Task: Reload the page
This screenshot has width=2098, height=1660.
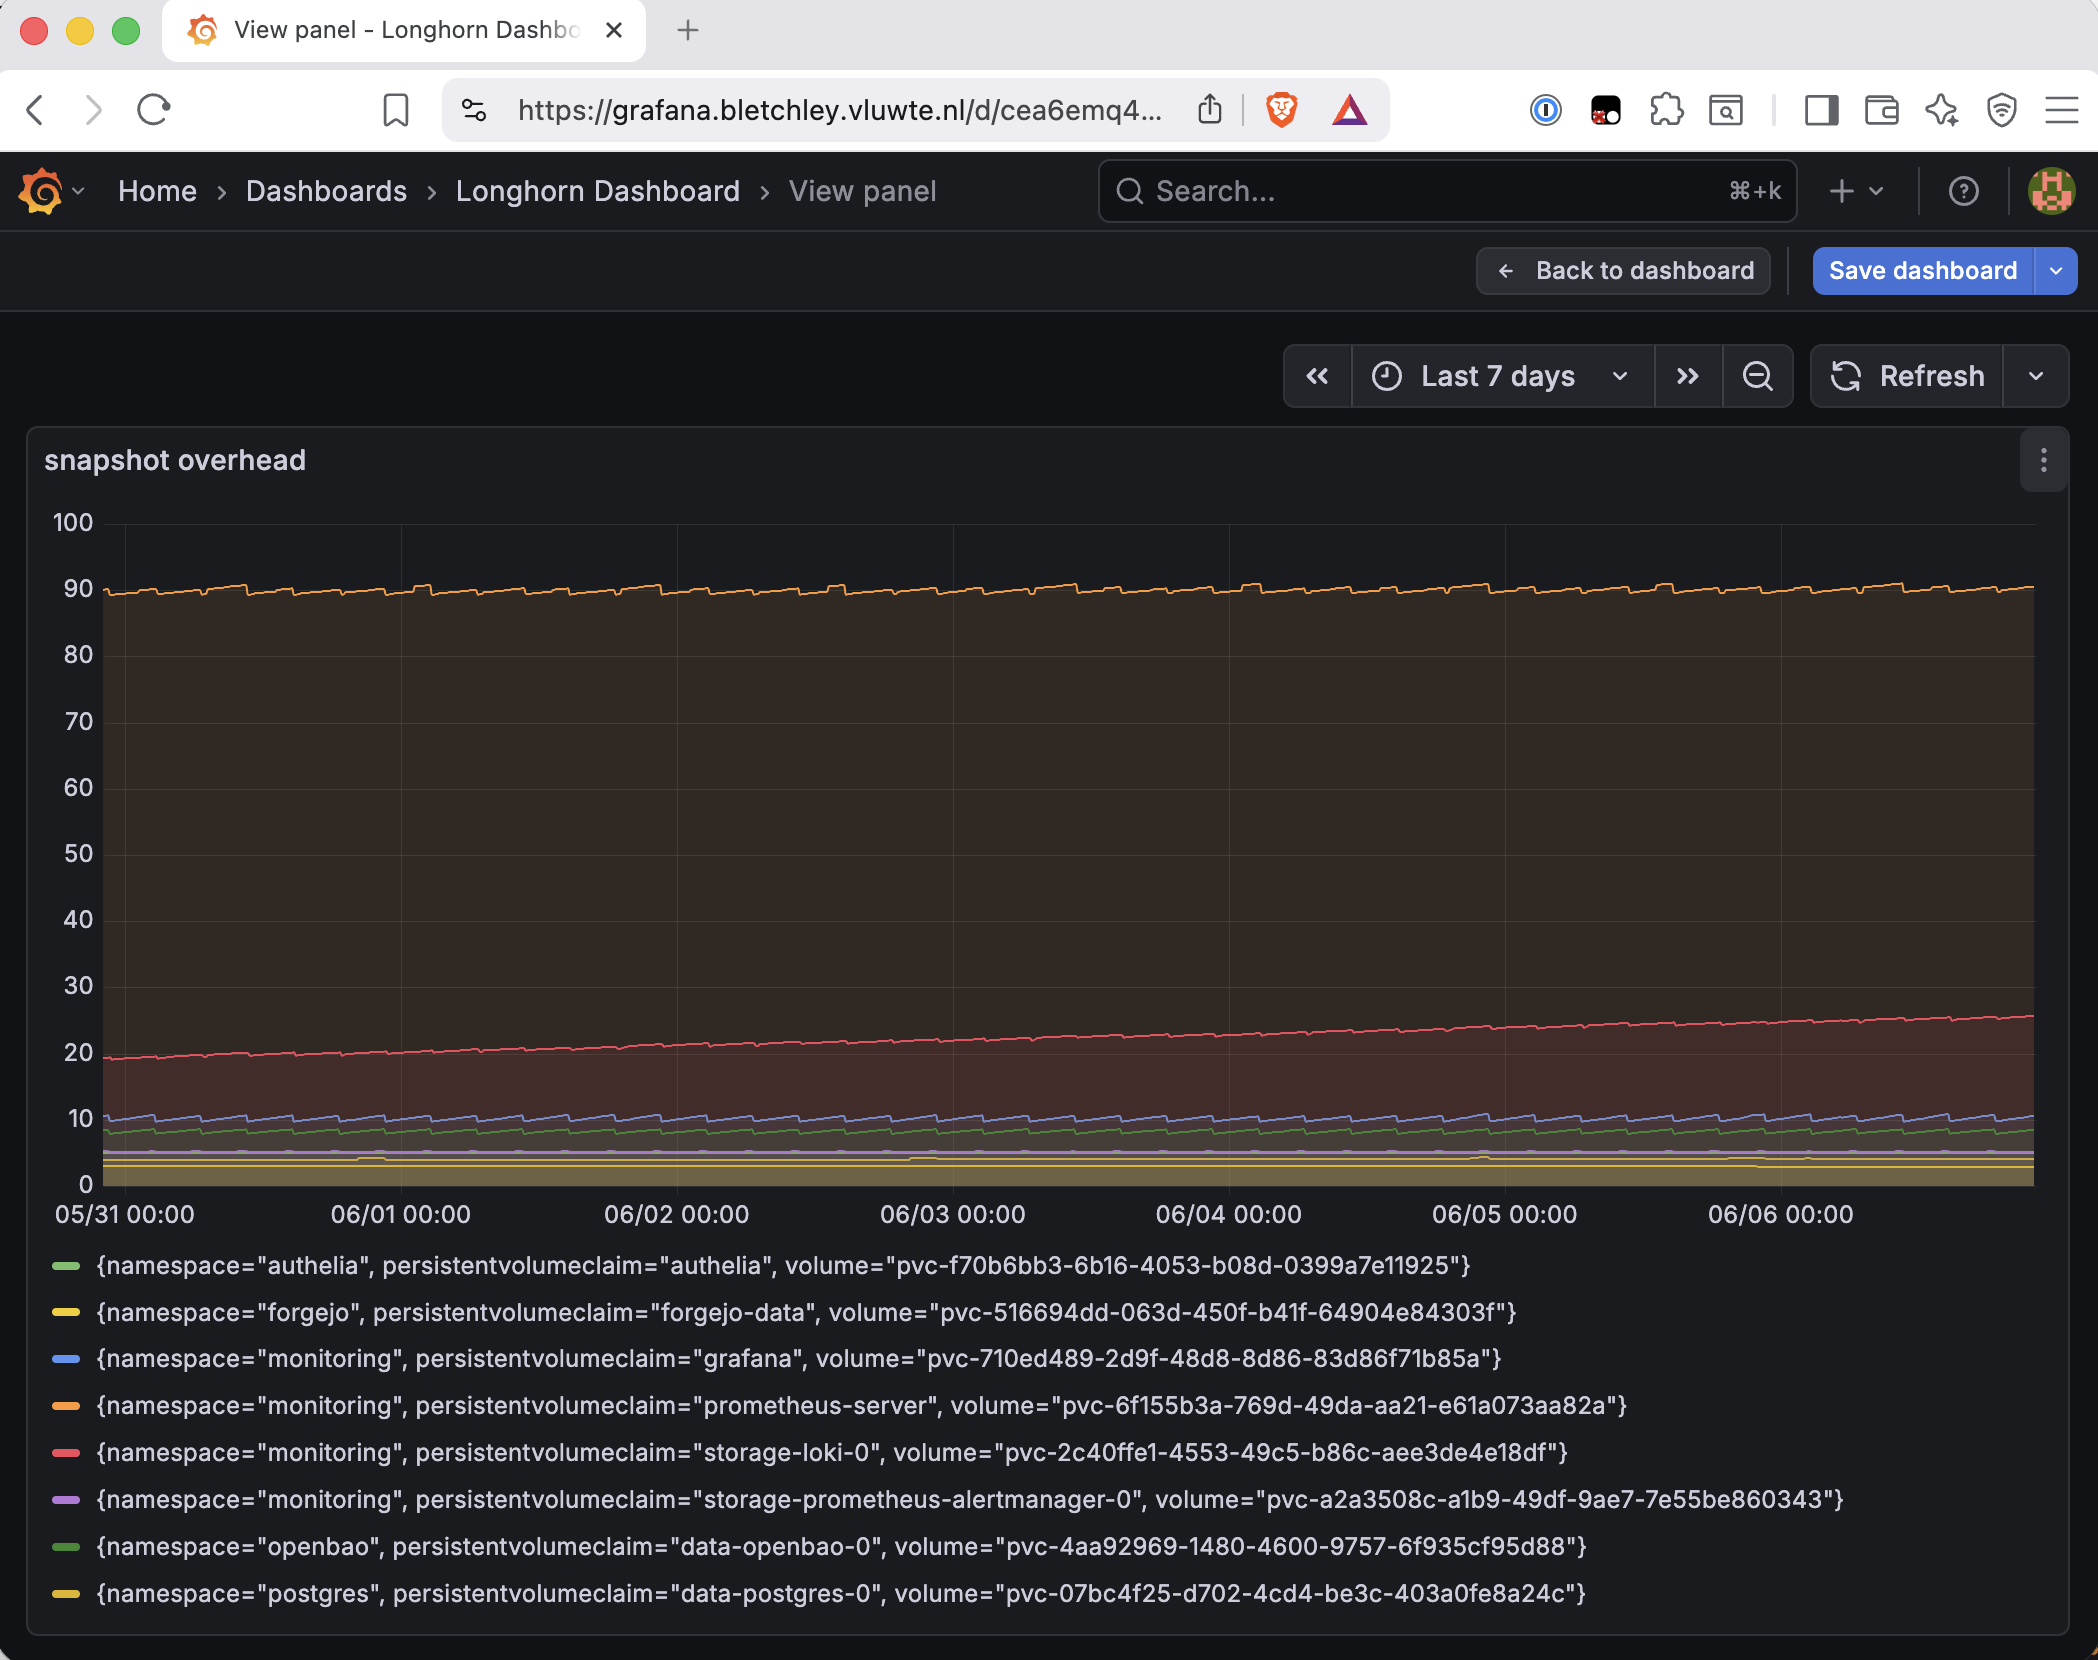Action: (153, 110)
